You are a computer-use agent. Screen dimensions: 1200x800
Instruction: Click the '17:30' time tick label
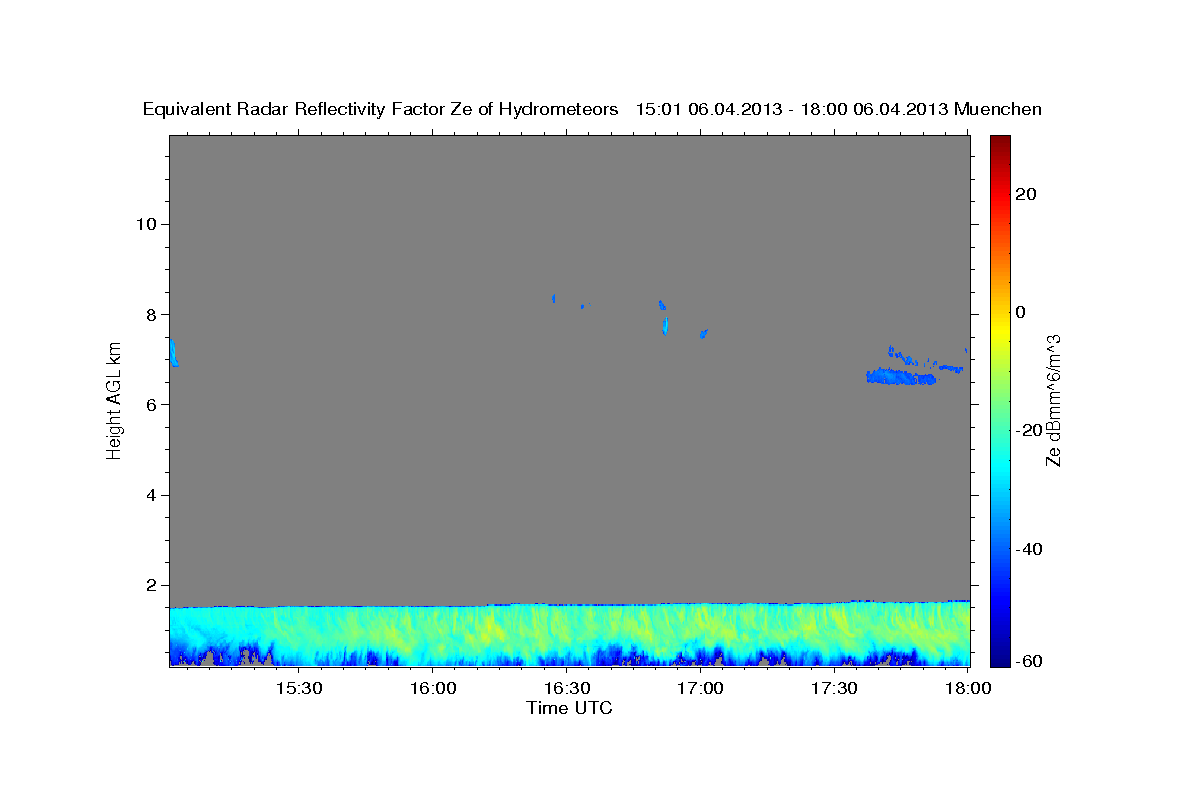(835, 688)
